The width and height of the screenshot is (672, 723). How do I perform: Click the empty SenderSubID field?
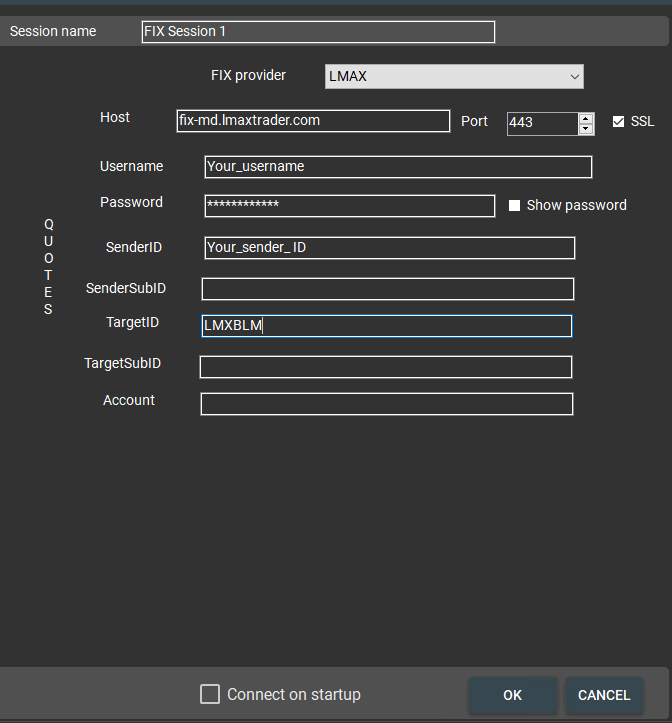click(387, 289)
